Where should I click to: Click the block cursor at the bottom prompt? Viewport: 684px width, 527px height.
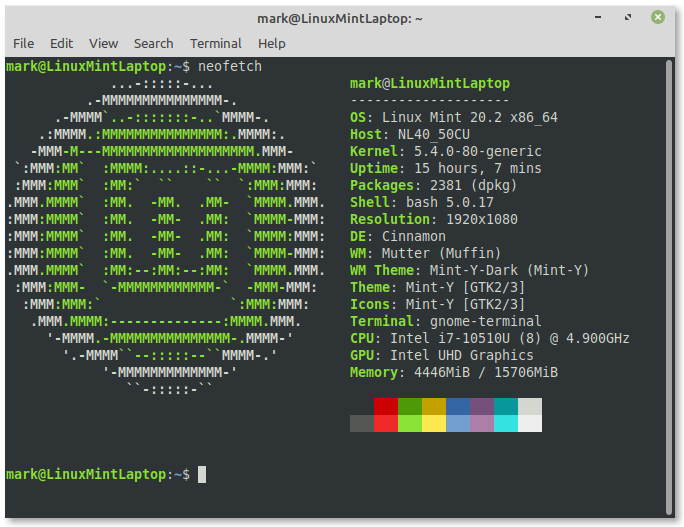point(202,475)
